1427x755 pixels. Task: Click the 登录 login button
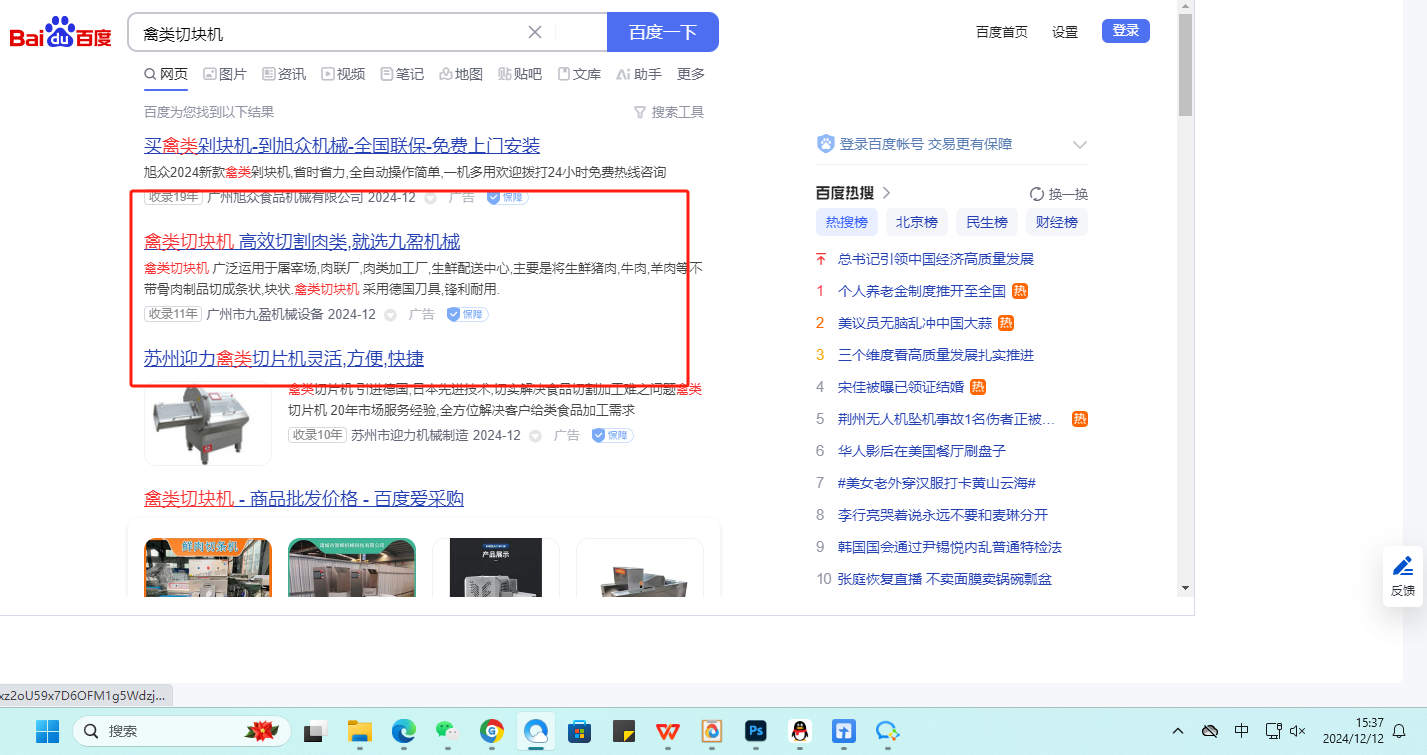tap(1125, 31)
